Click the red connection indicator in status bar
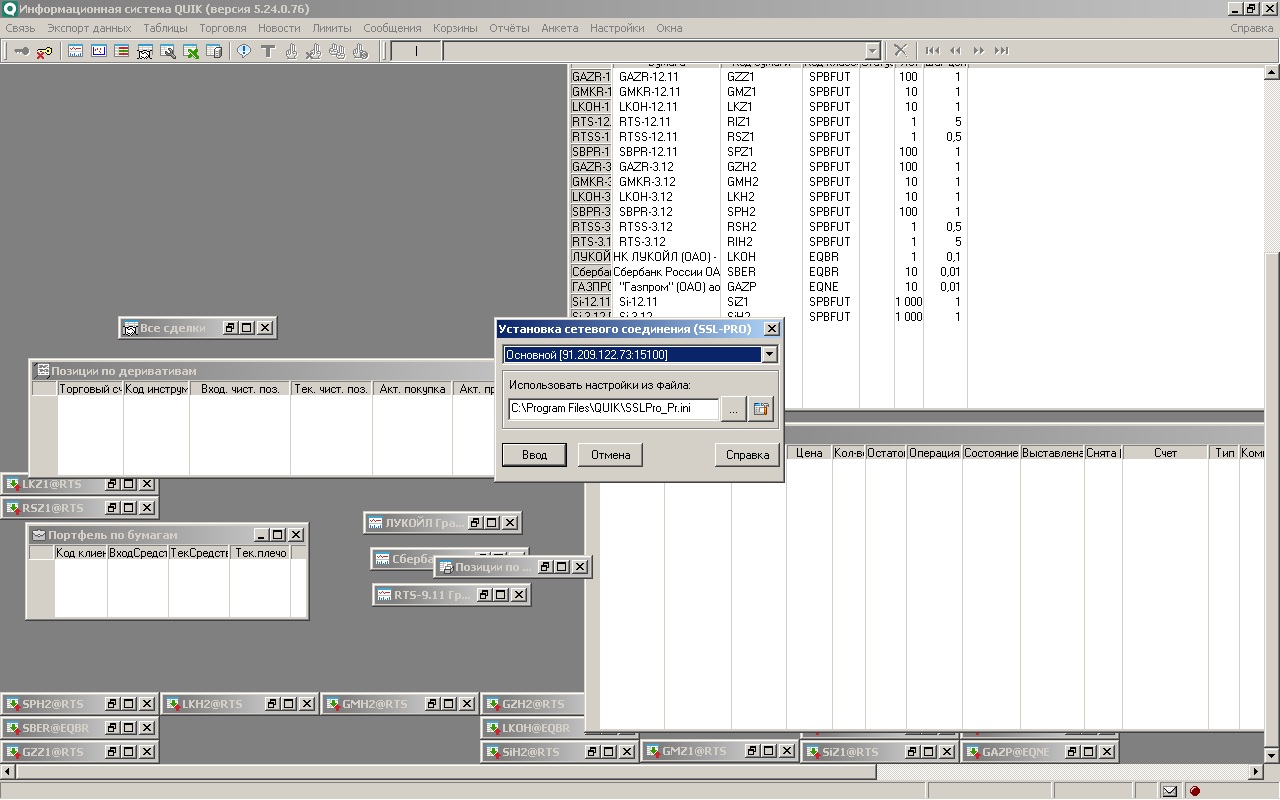The width and height of the screenshot is (1280, 800). 1194,791
